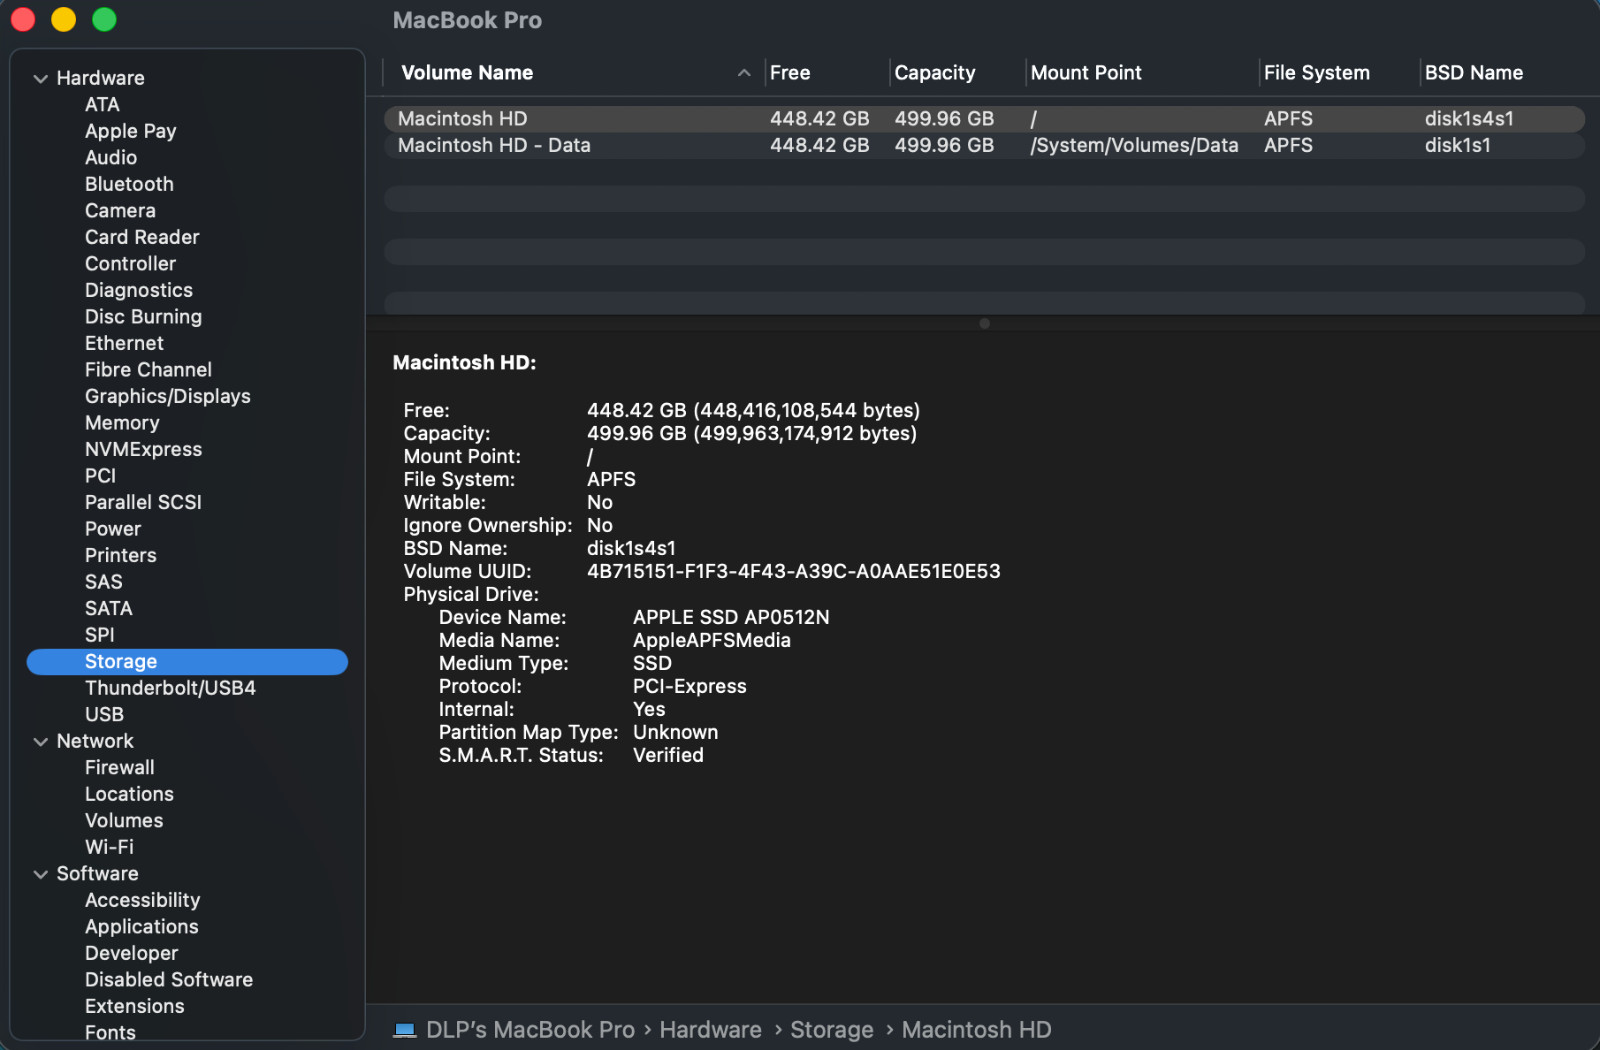1600x1050 pixels.
Task: Click the BSD Name column header
Action: click(1473, 73)
